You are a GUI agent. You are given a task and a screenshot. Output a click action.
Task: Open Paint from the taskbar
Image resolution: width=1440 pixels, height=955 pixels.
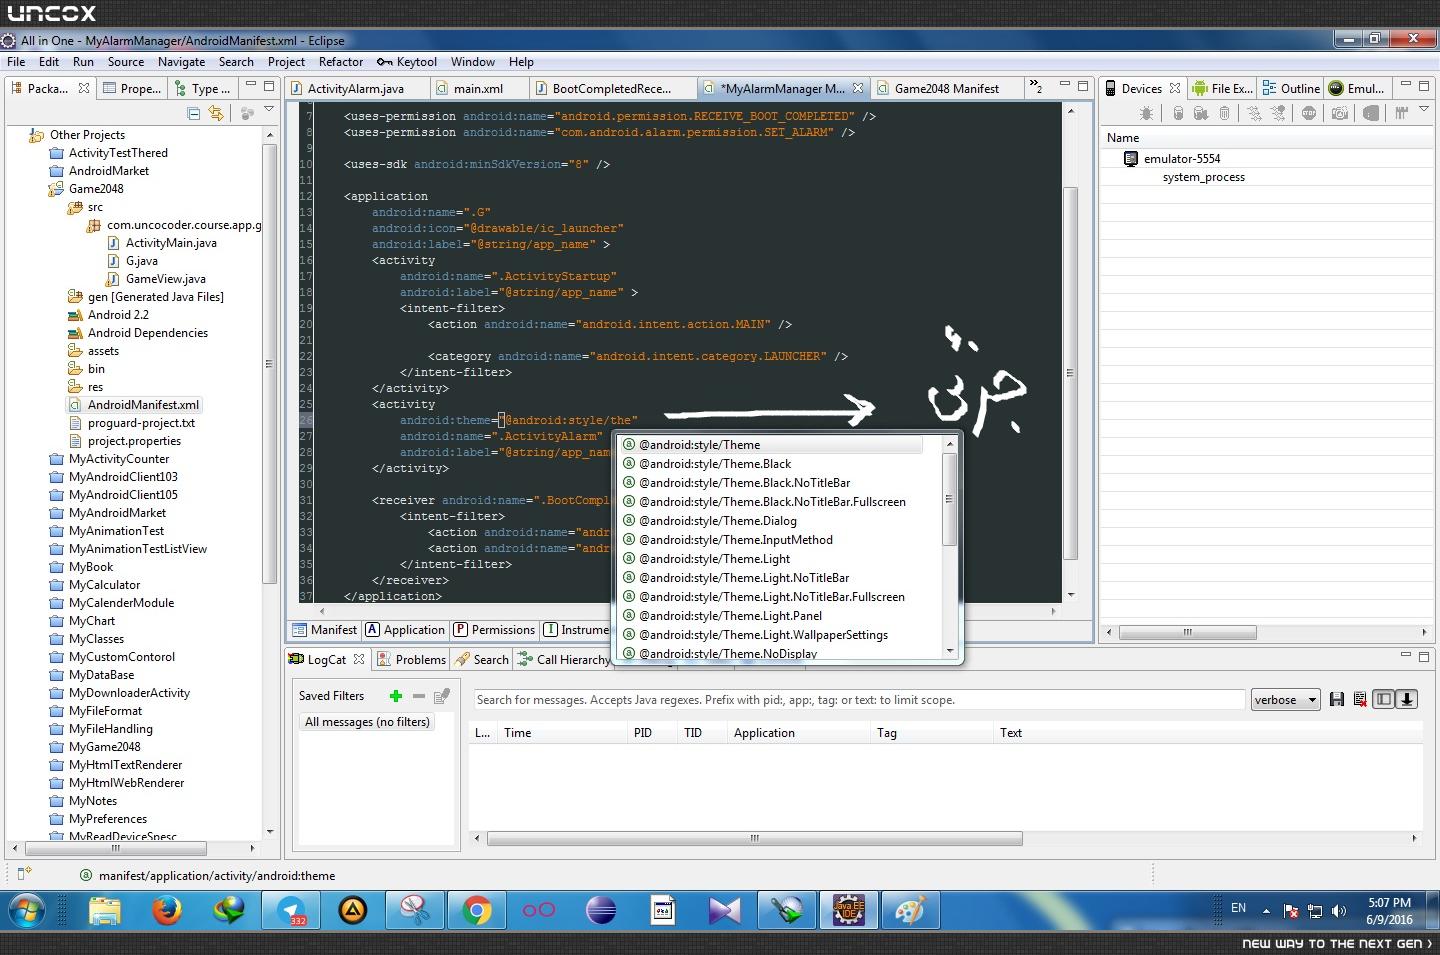pyautogui.click(x=910, y=910)
